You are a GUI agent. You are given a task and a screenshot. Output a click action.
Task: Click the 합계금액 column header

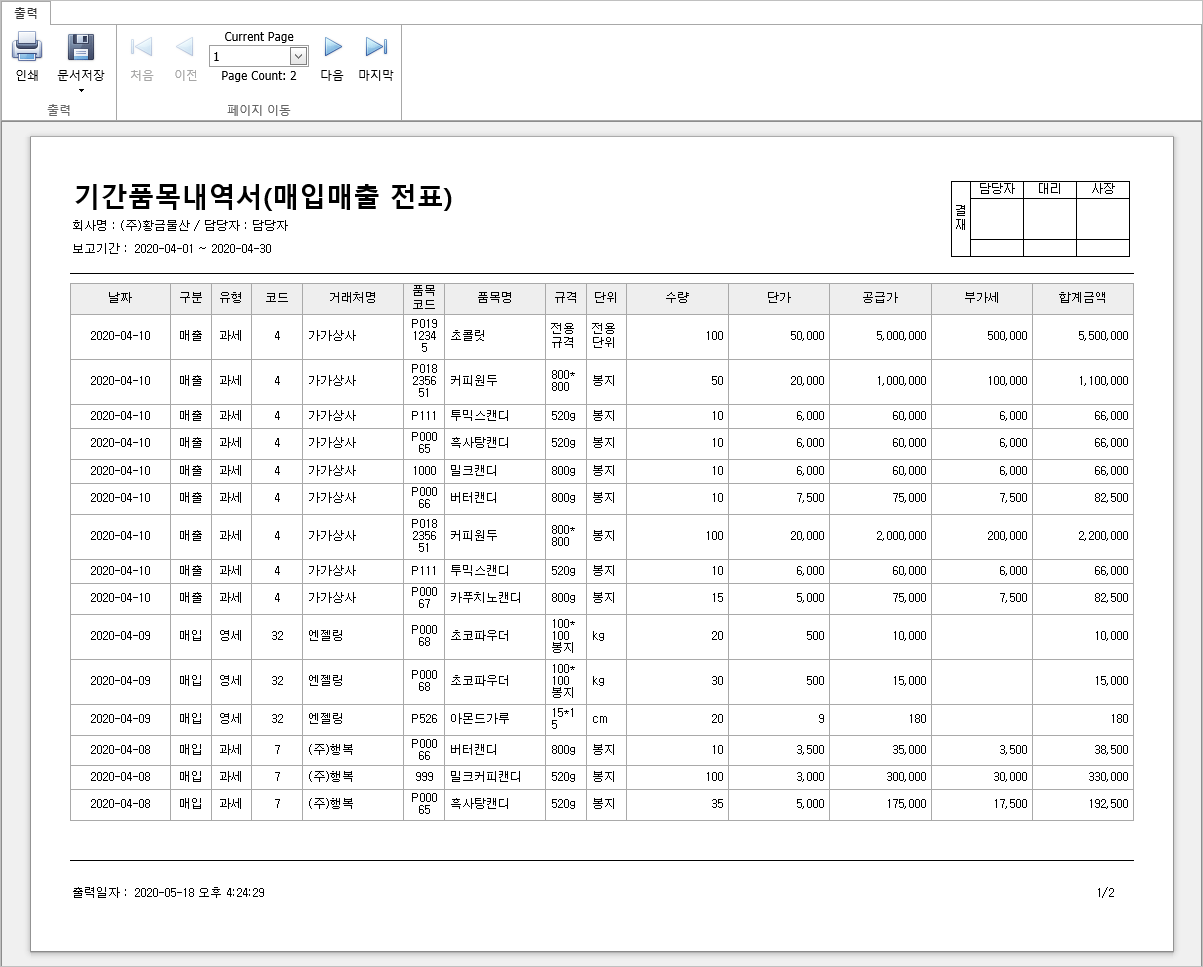pos(1083,298)
